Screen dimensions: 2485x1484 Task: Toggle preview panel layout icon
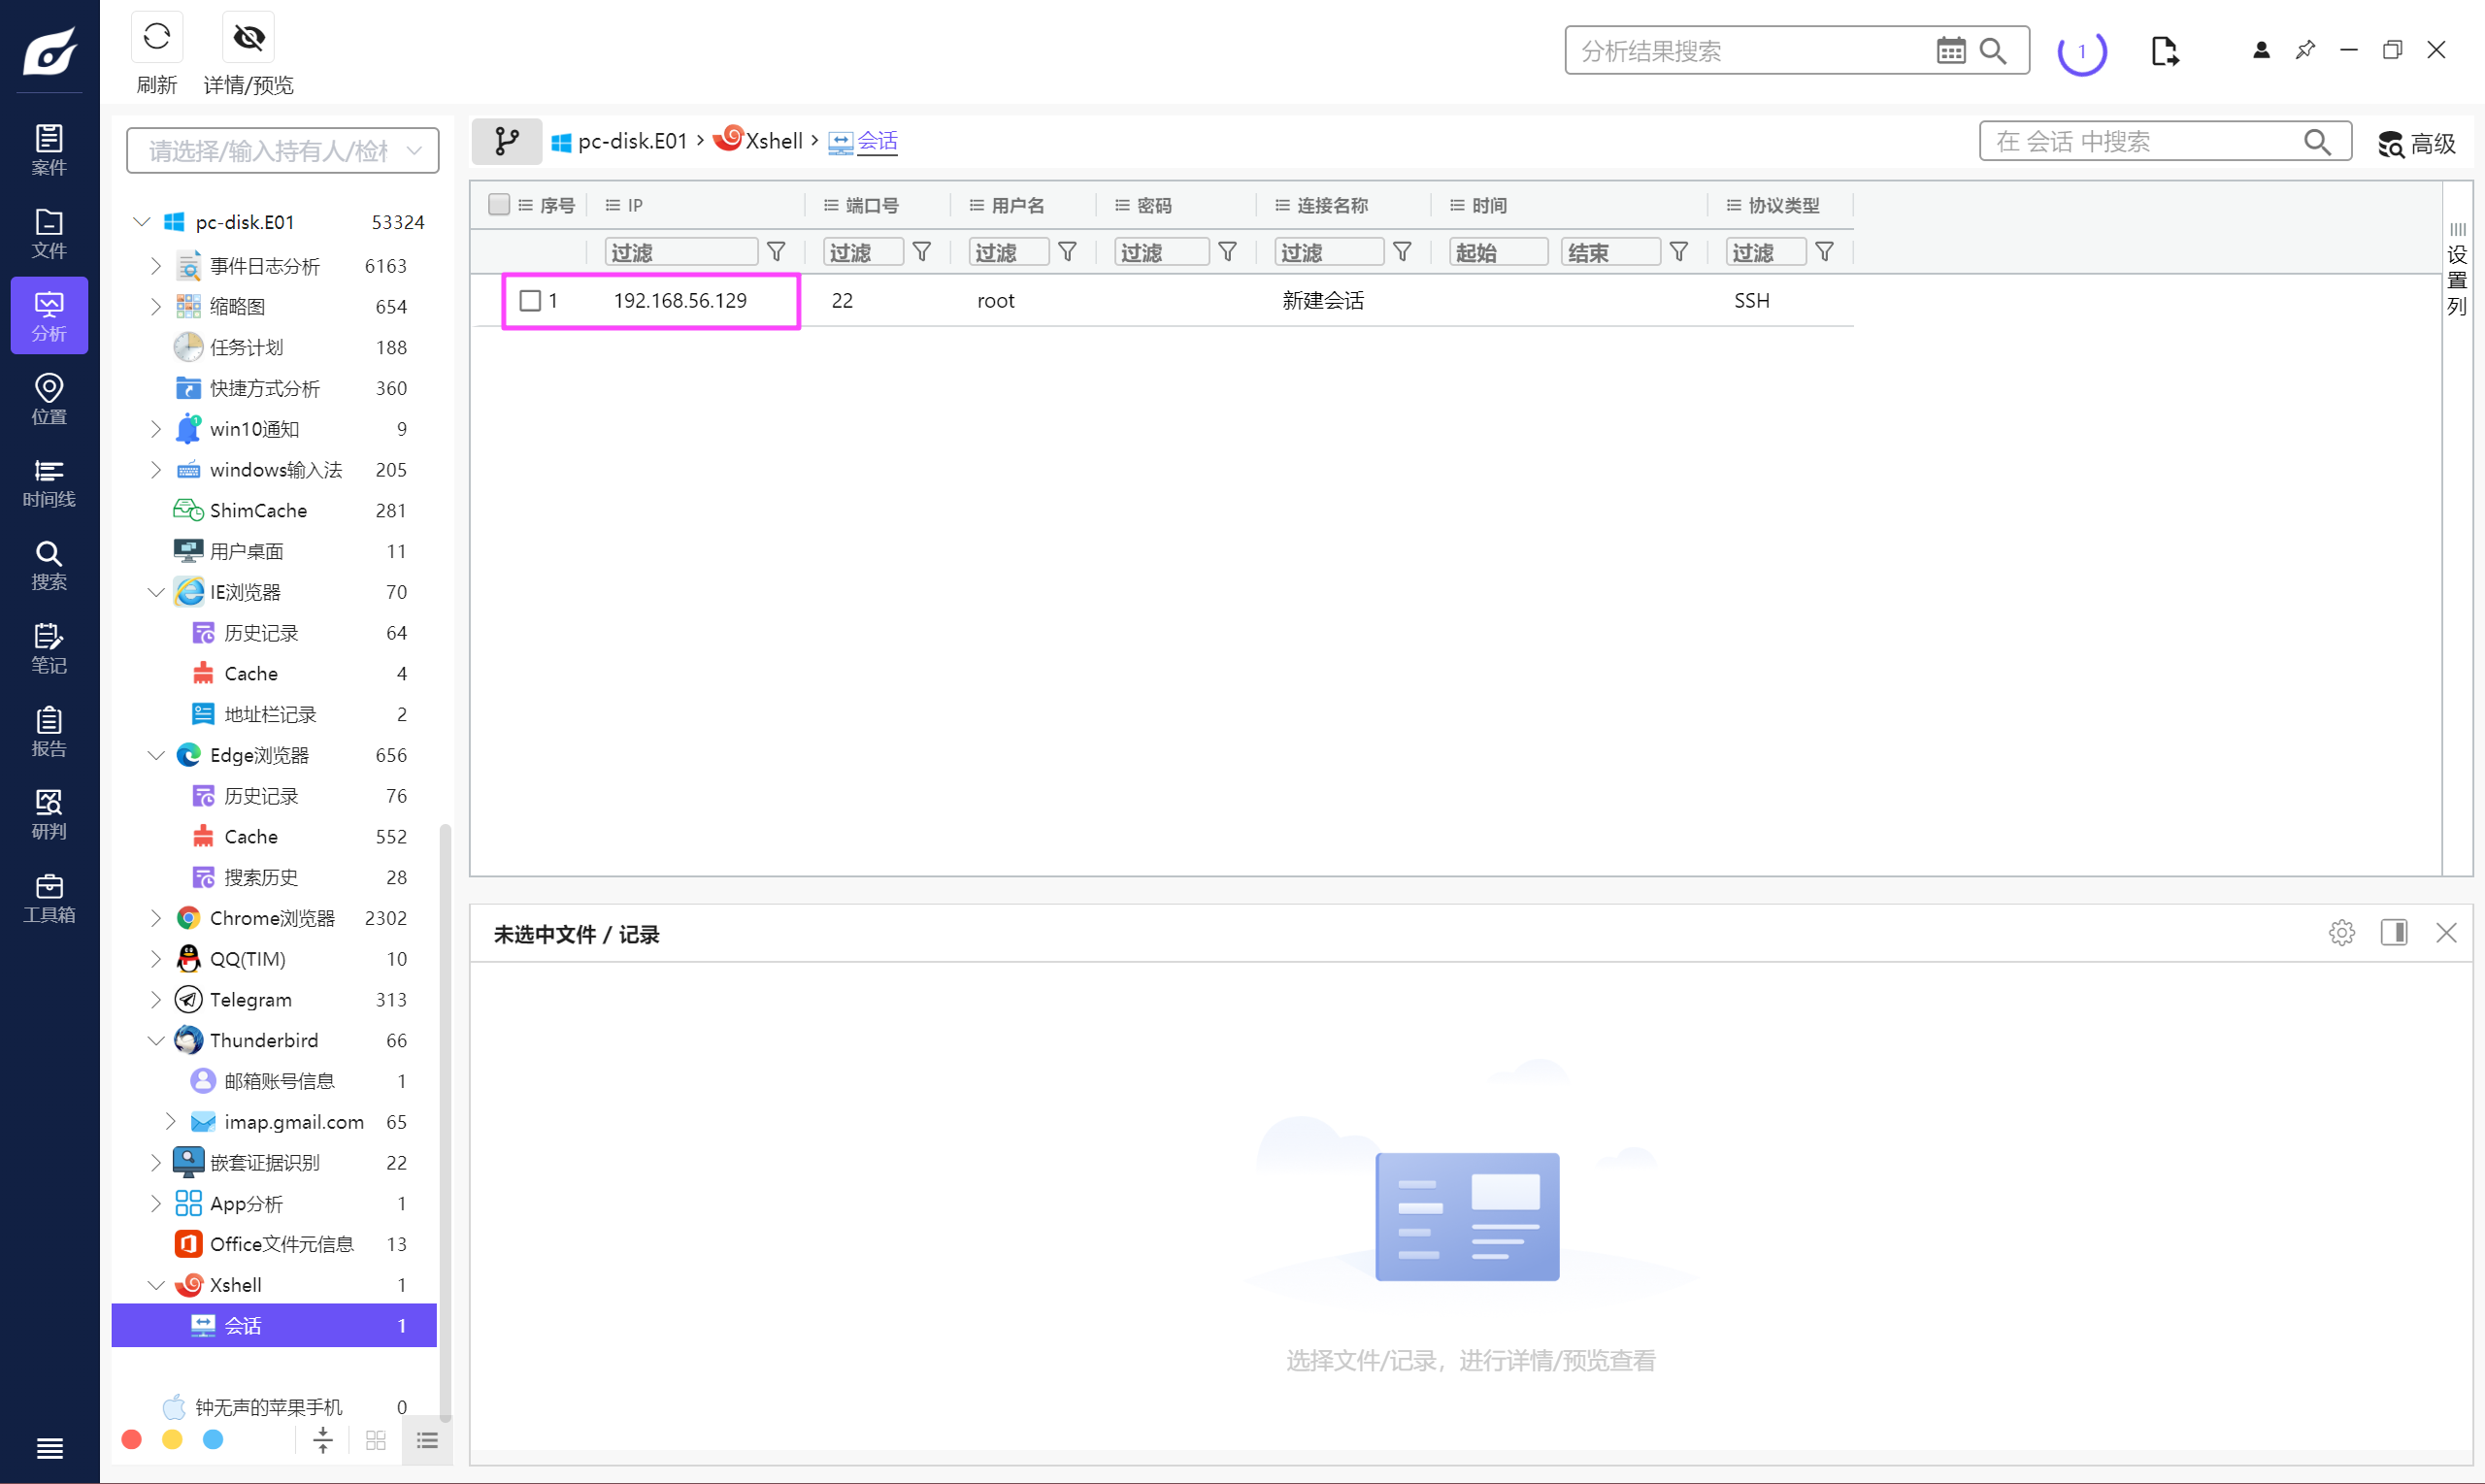[x=2394, y=933]
